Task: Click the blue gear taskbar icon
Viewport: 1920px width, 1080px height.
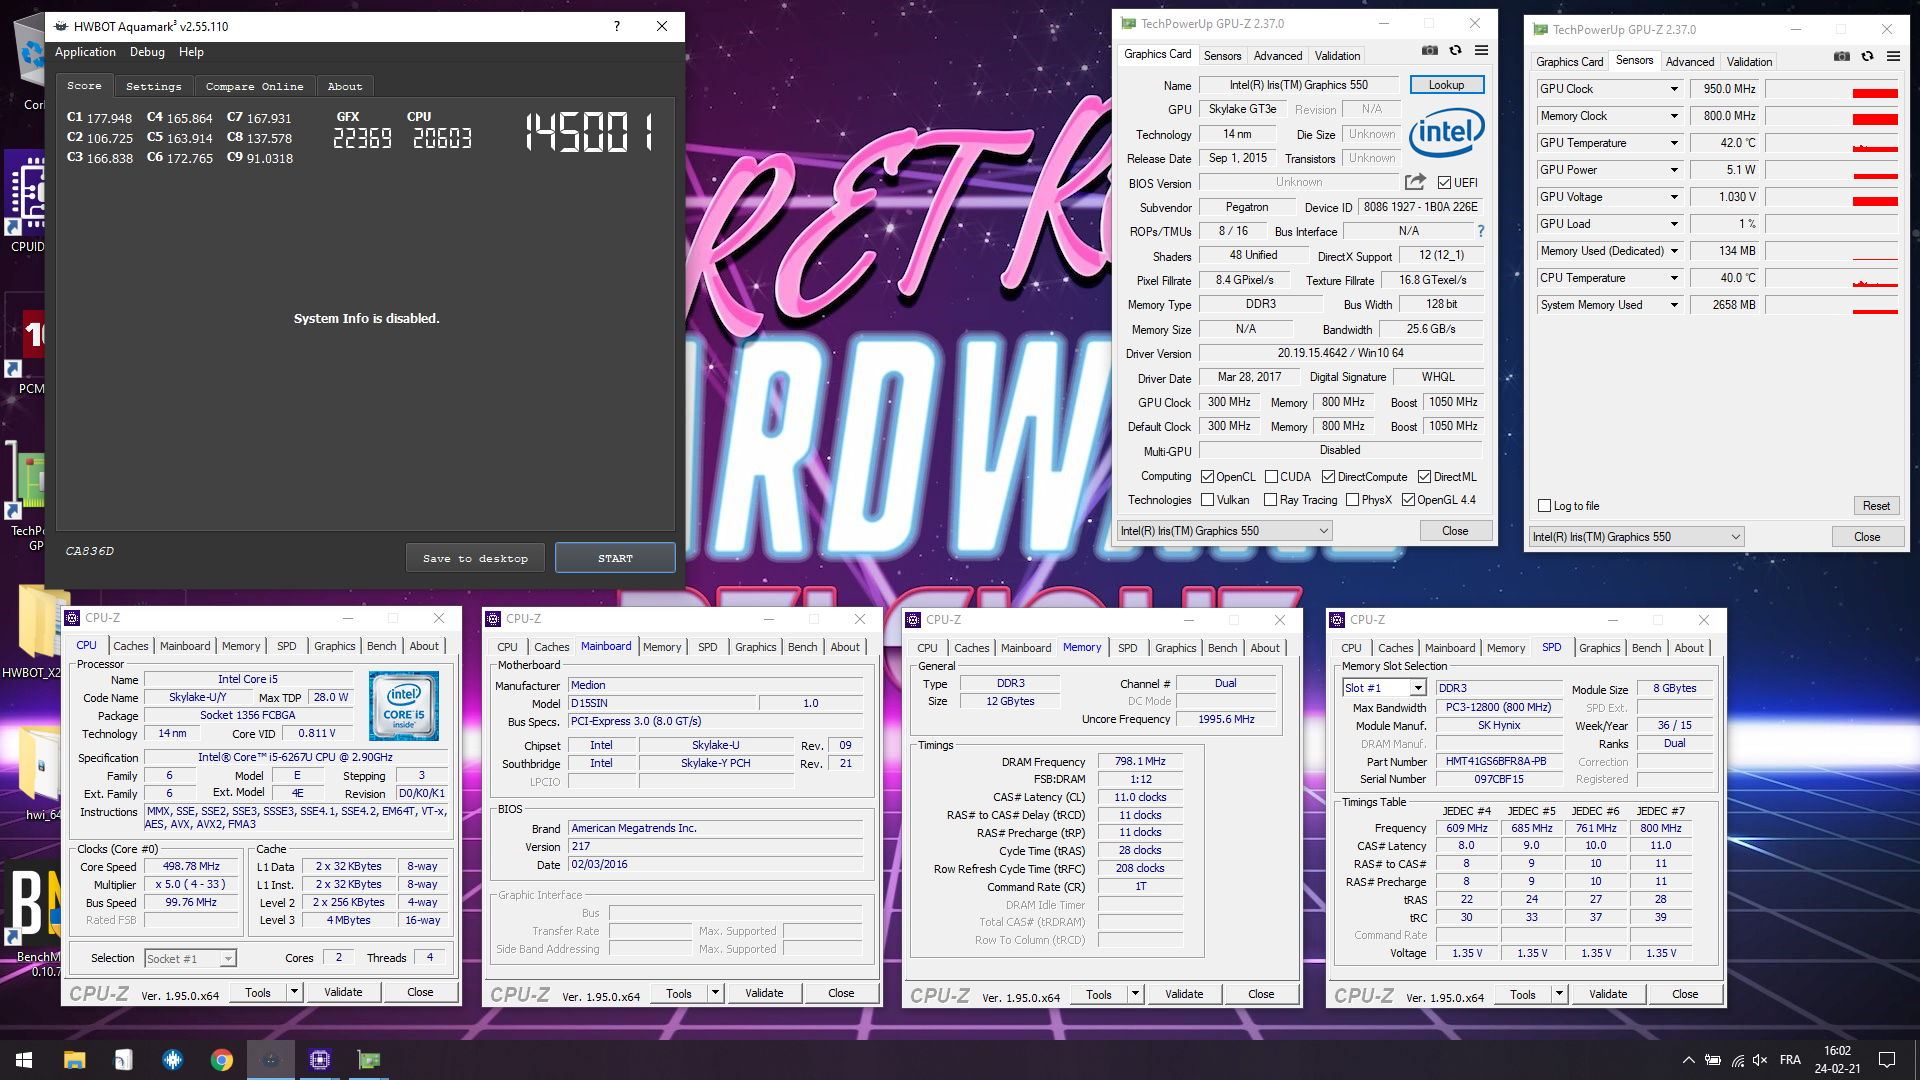Action: click(172, 1060)
